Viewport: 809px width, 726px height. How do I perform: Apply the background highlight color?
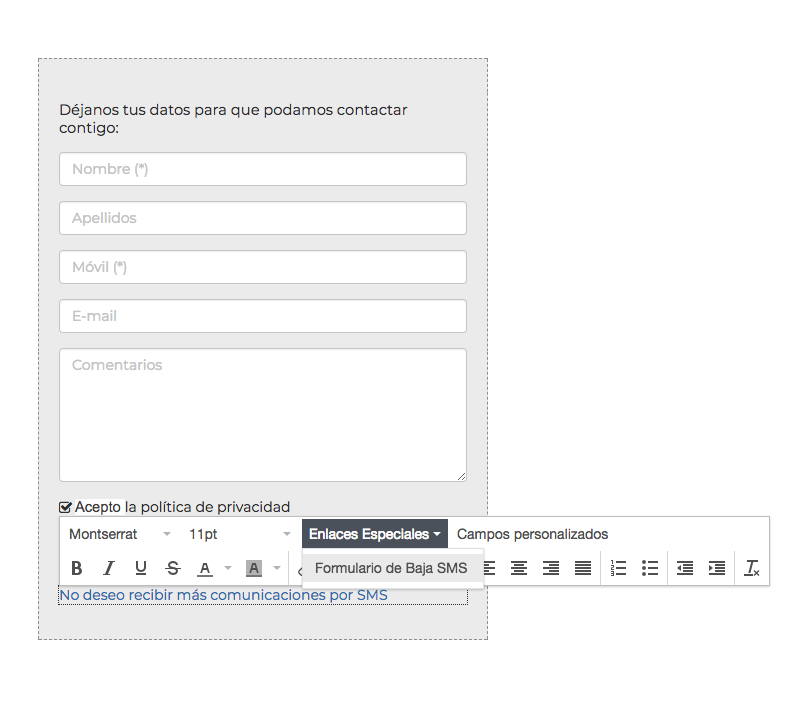click(x=254, y=568)
